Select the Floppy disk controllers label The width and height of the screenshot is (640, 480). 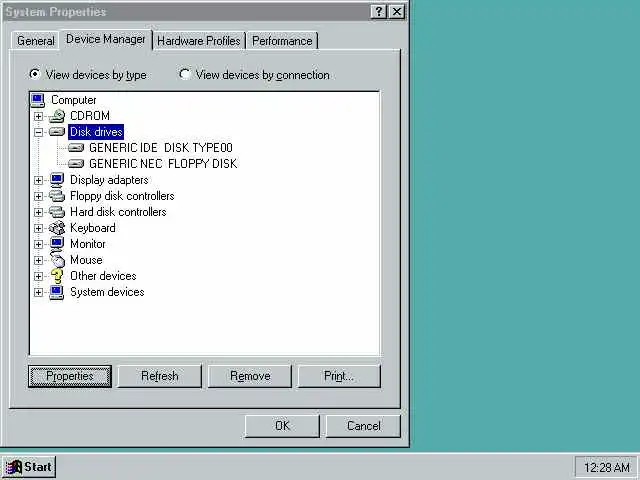pyautogui.click(x=122, y=196)
